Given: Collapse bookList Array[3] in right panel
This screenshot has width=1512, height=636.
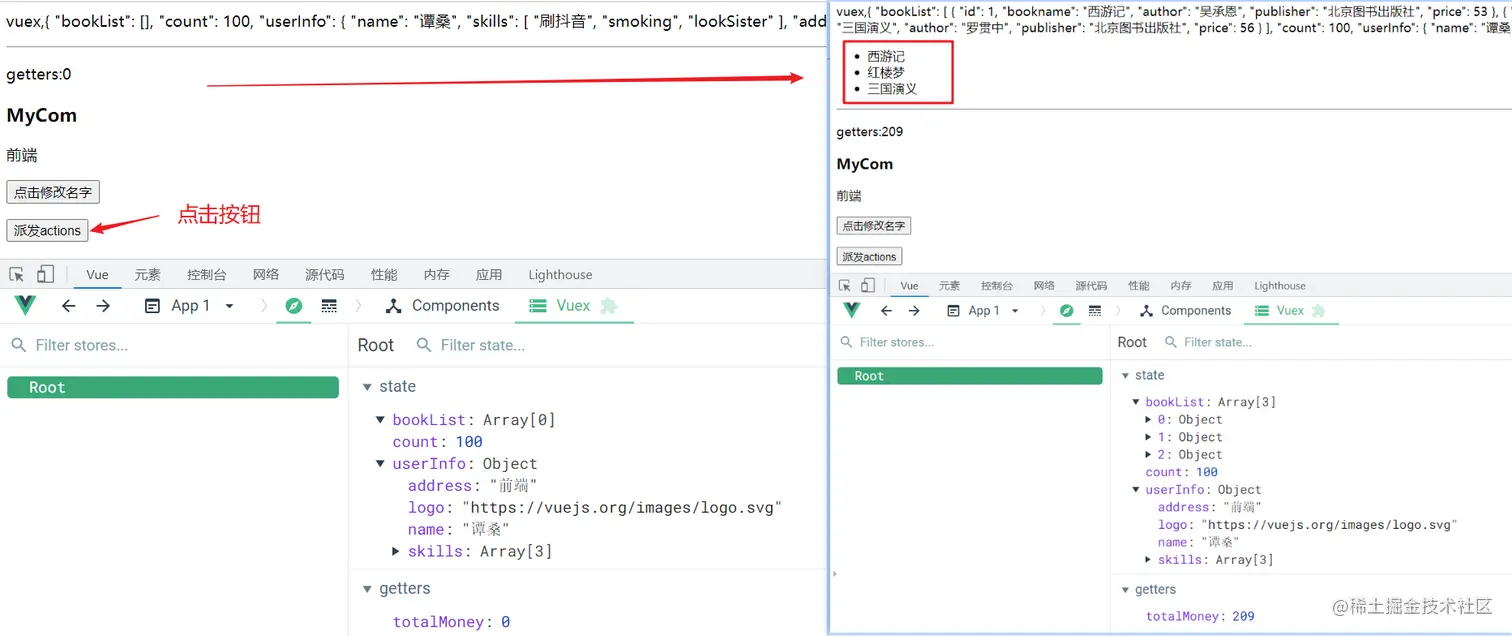Looking at the screenshot, I should click(1136, 402).
